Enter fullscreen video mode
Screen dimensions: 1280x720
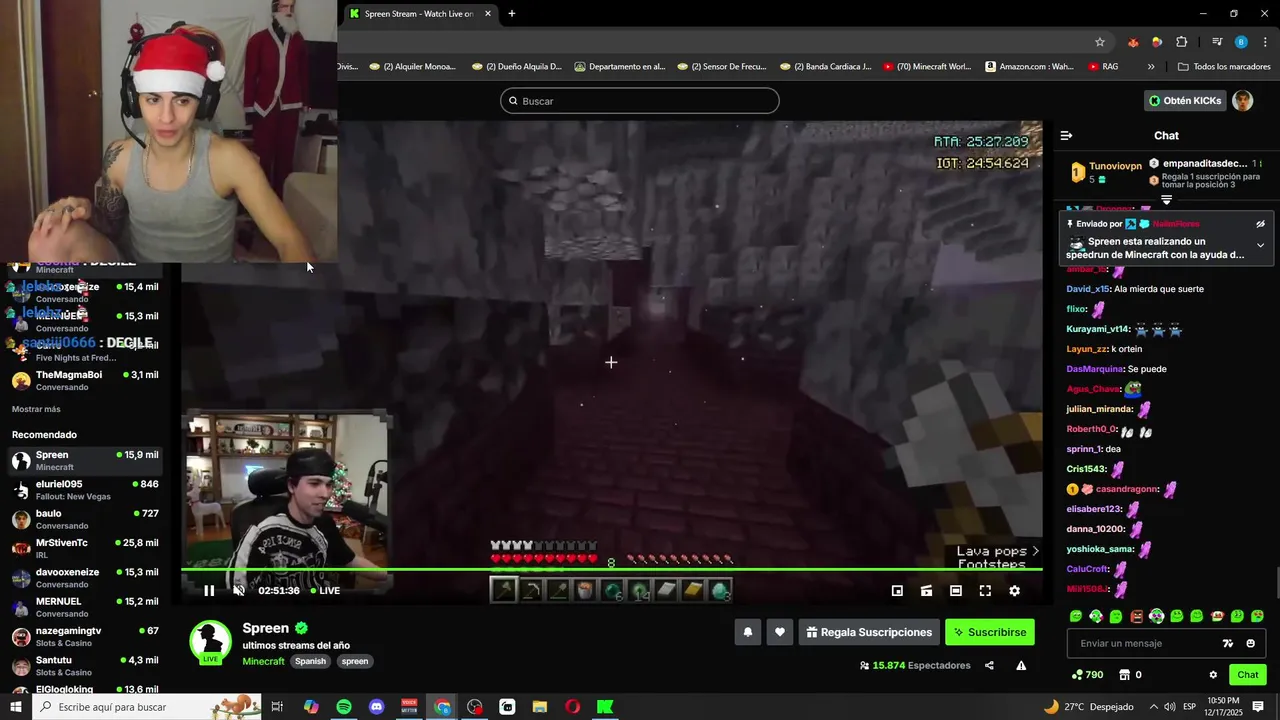pyautogui.click(x=985, y=591)
